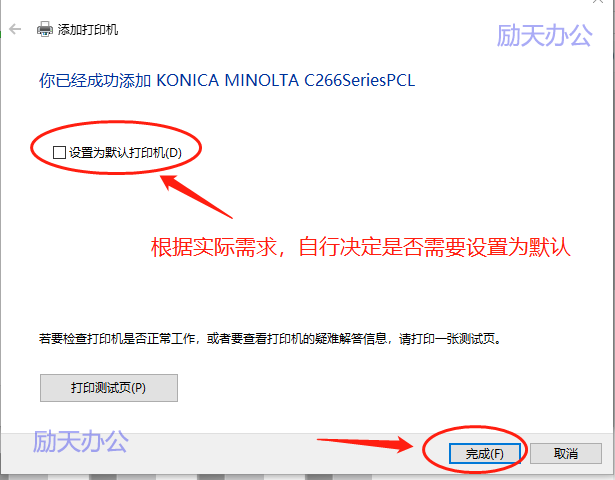Viewport: 615px width, 480px height.
Task: Click the bottom-left 励天办公 watermark
Action: tap(80, 441)
